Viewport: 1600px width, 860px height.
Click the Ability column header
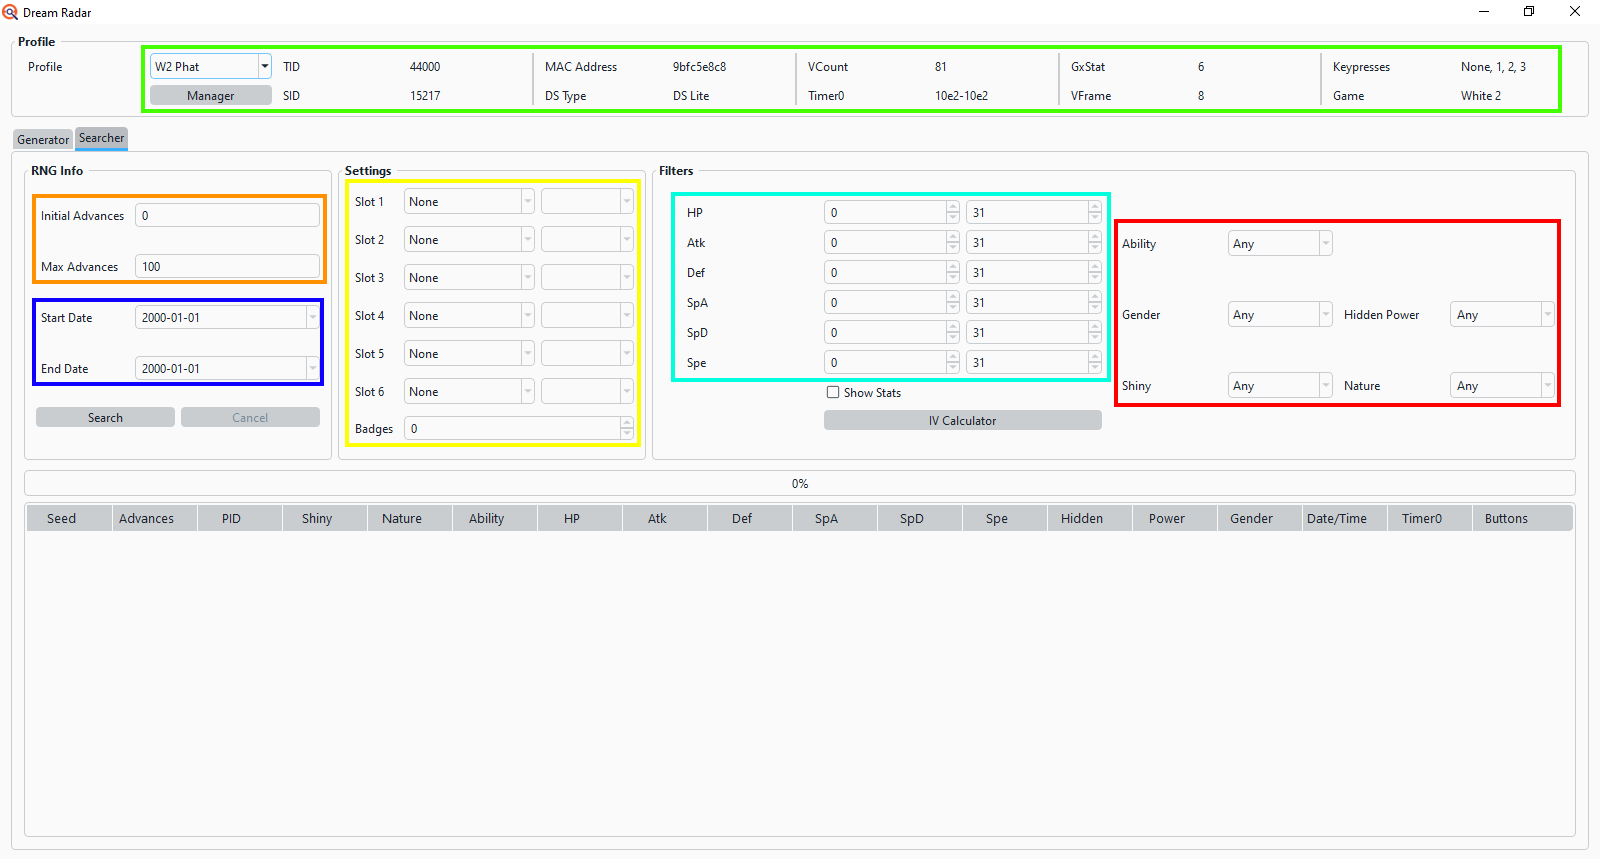tap(494, 519)
